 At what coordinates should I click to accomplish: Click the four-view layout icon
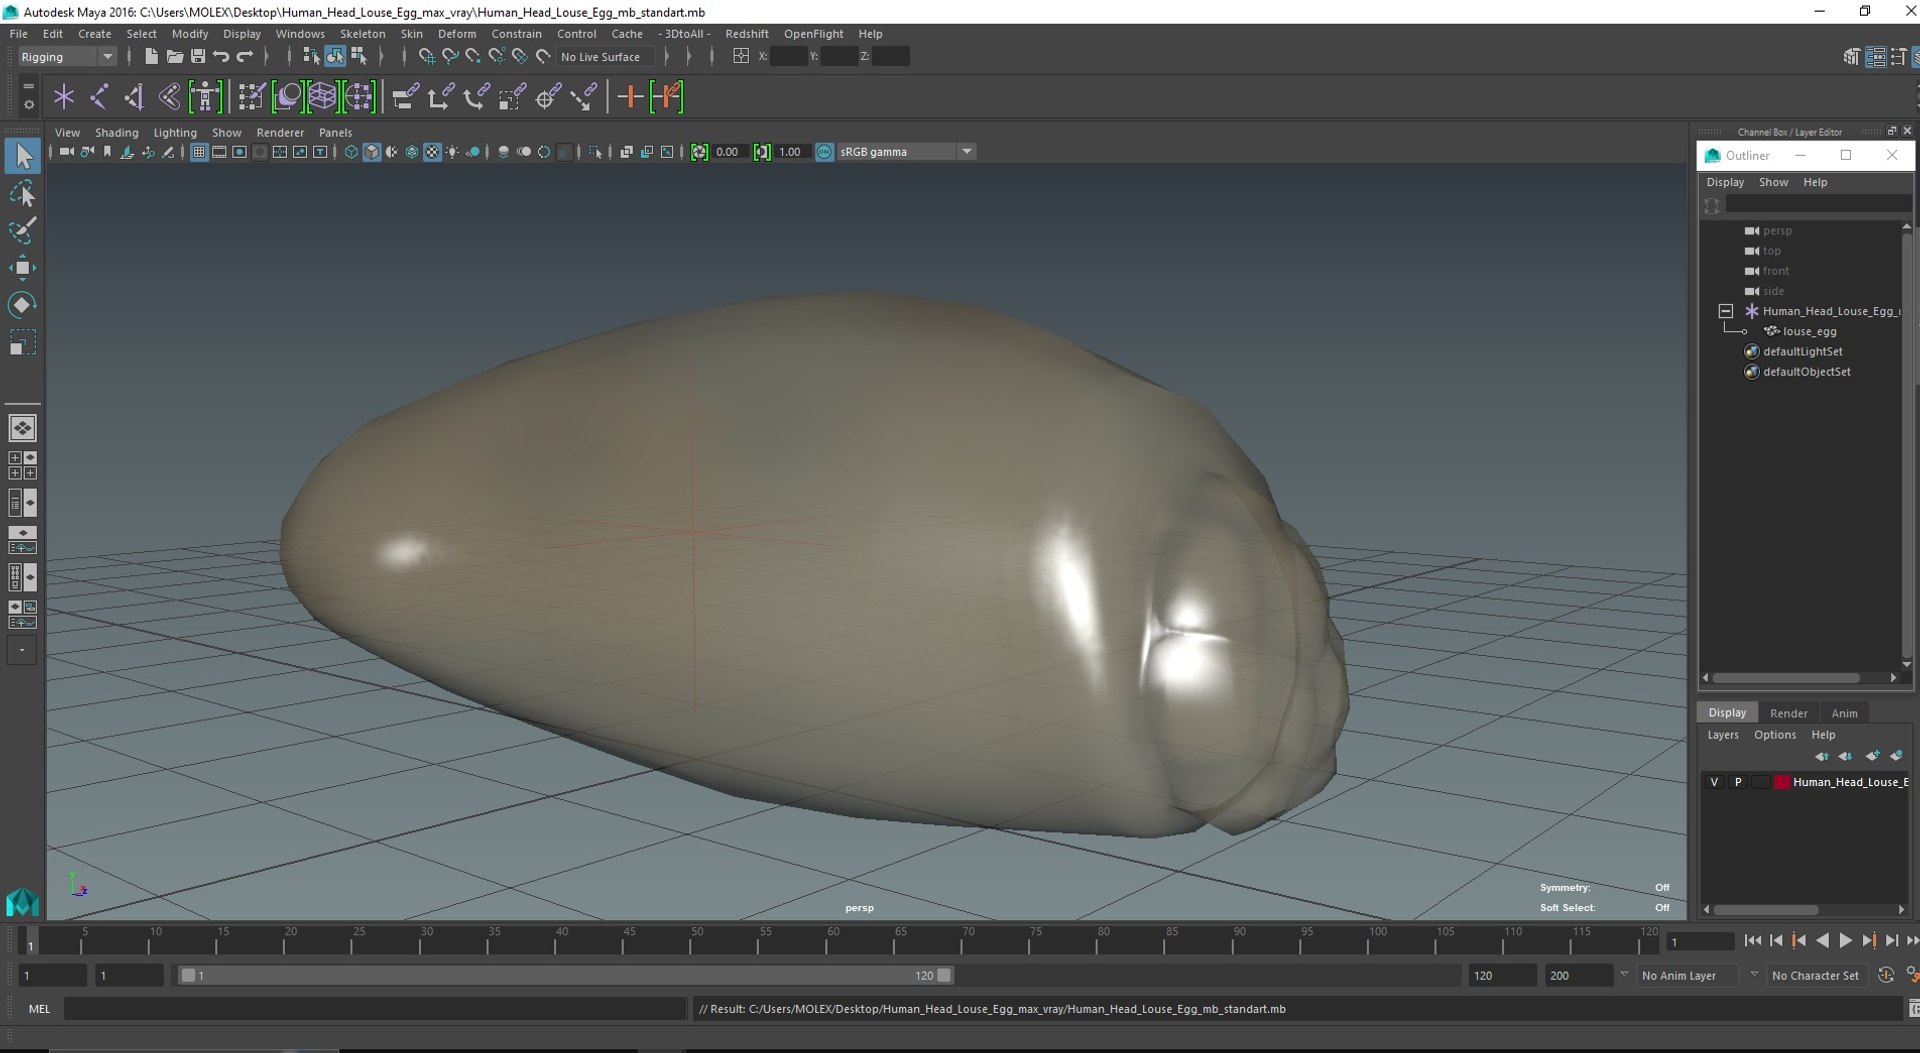pyautogui.click(x=22, y=465)
